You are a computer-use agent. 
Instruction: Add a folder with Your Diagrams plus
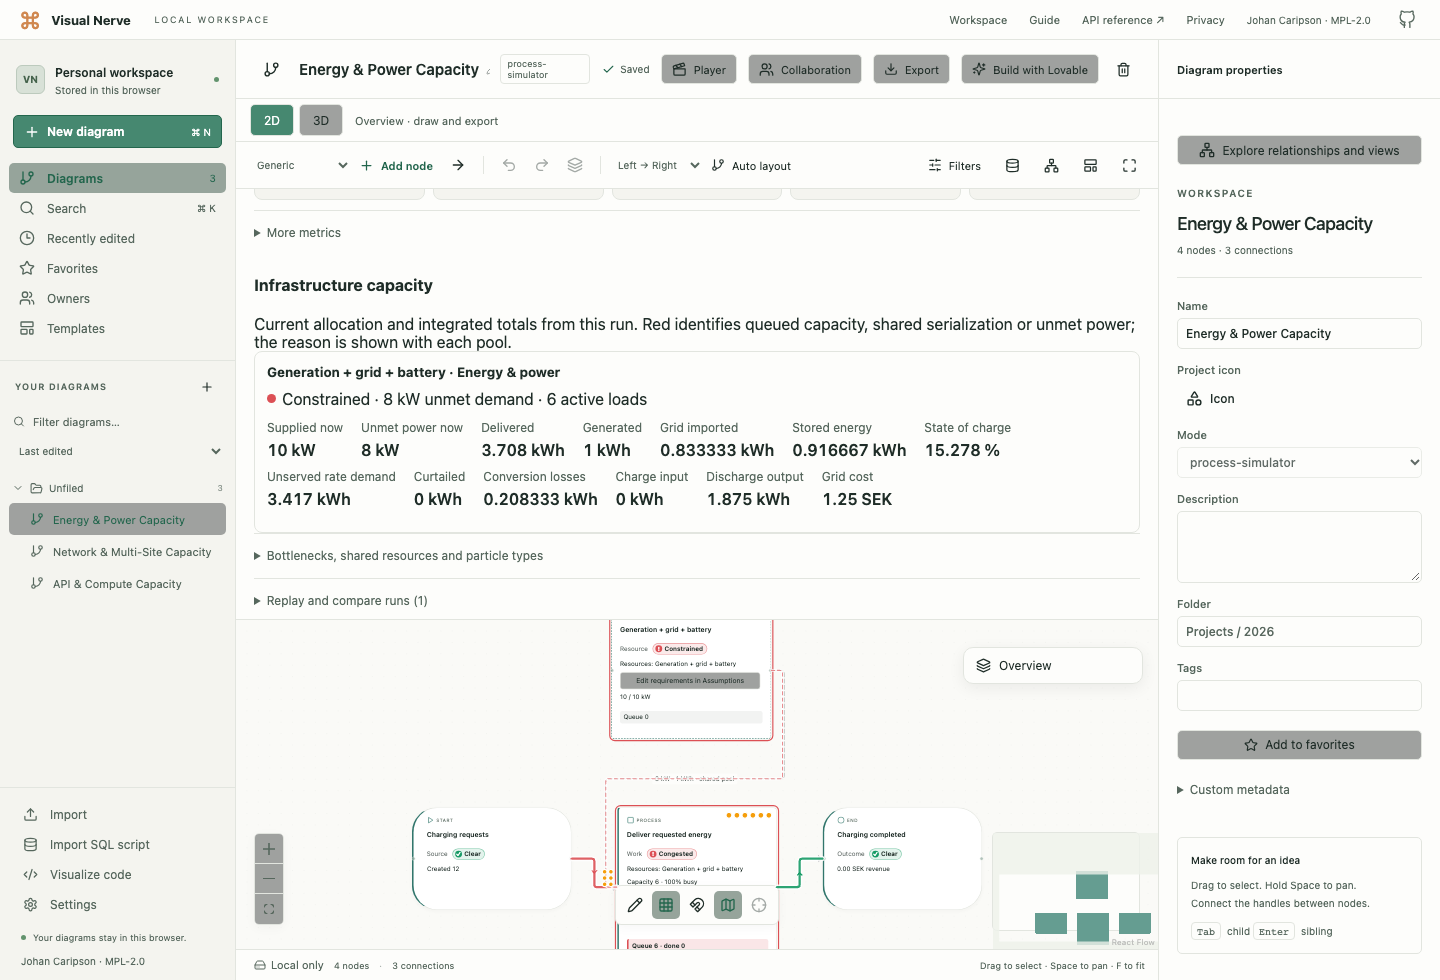(207, 387)
